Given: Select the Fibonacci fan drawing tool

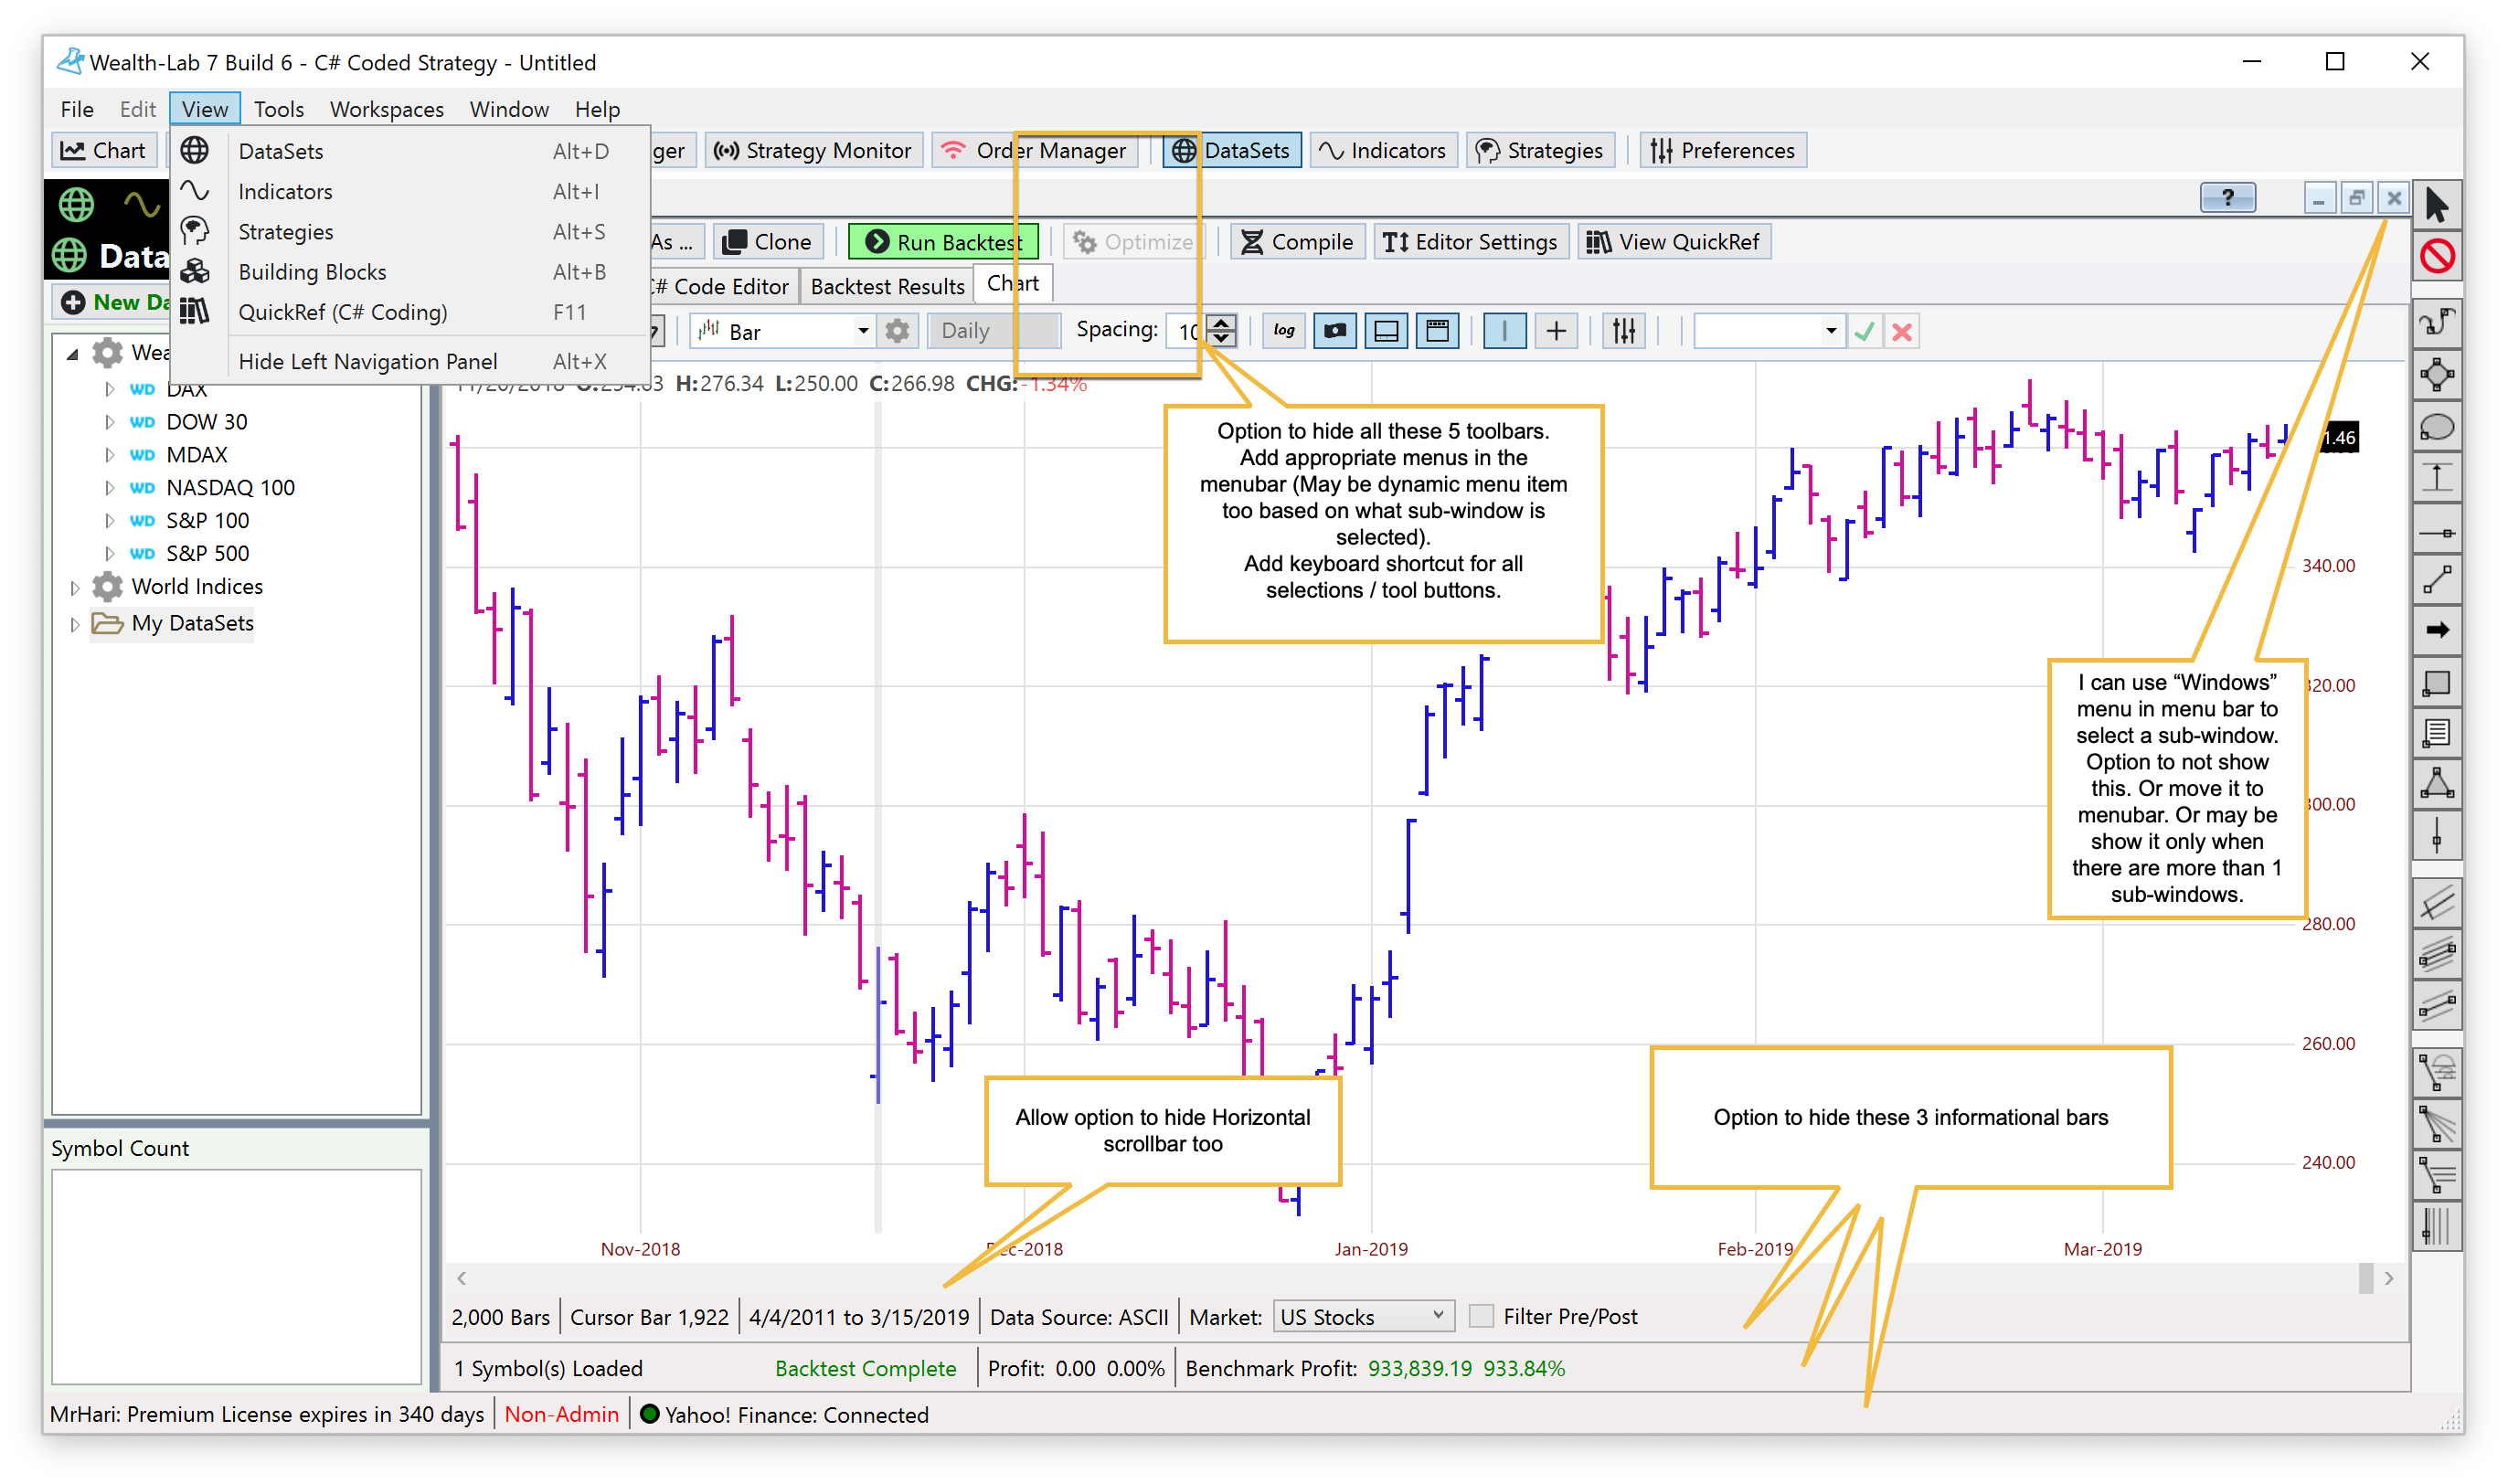Looking at the screenshot, I should click(x=2436, y=1124).
